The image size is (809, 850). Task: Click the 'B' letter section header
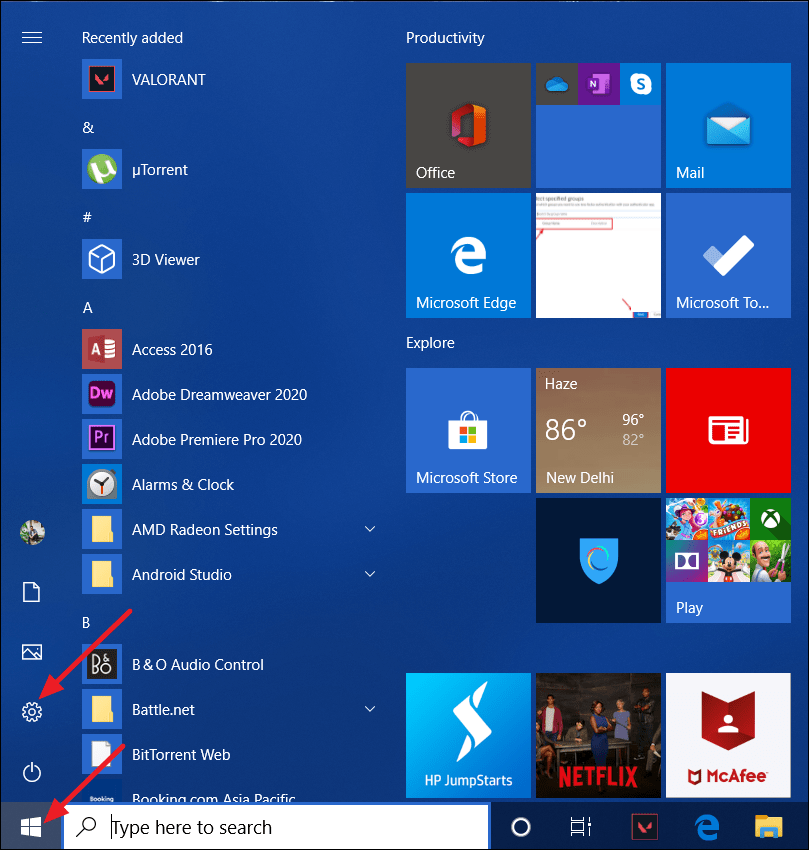(x=86, y=623)
